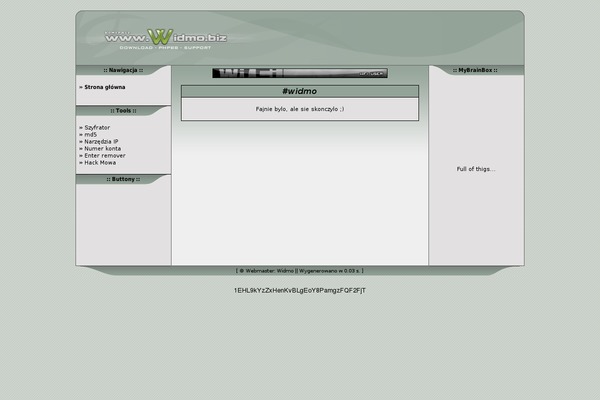
Task: Go to Enter remover tool
Action: [x=105, y=156]
